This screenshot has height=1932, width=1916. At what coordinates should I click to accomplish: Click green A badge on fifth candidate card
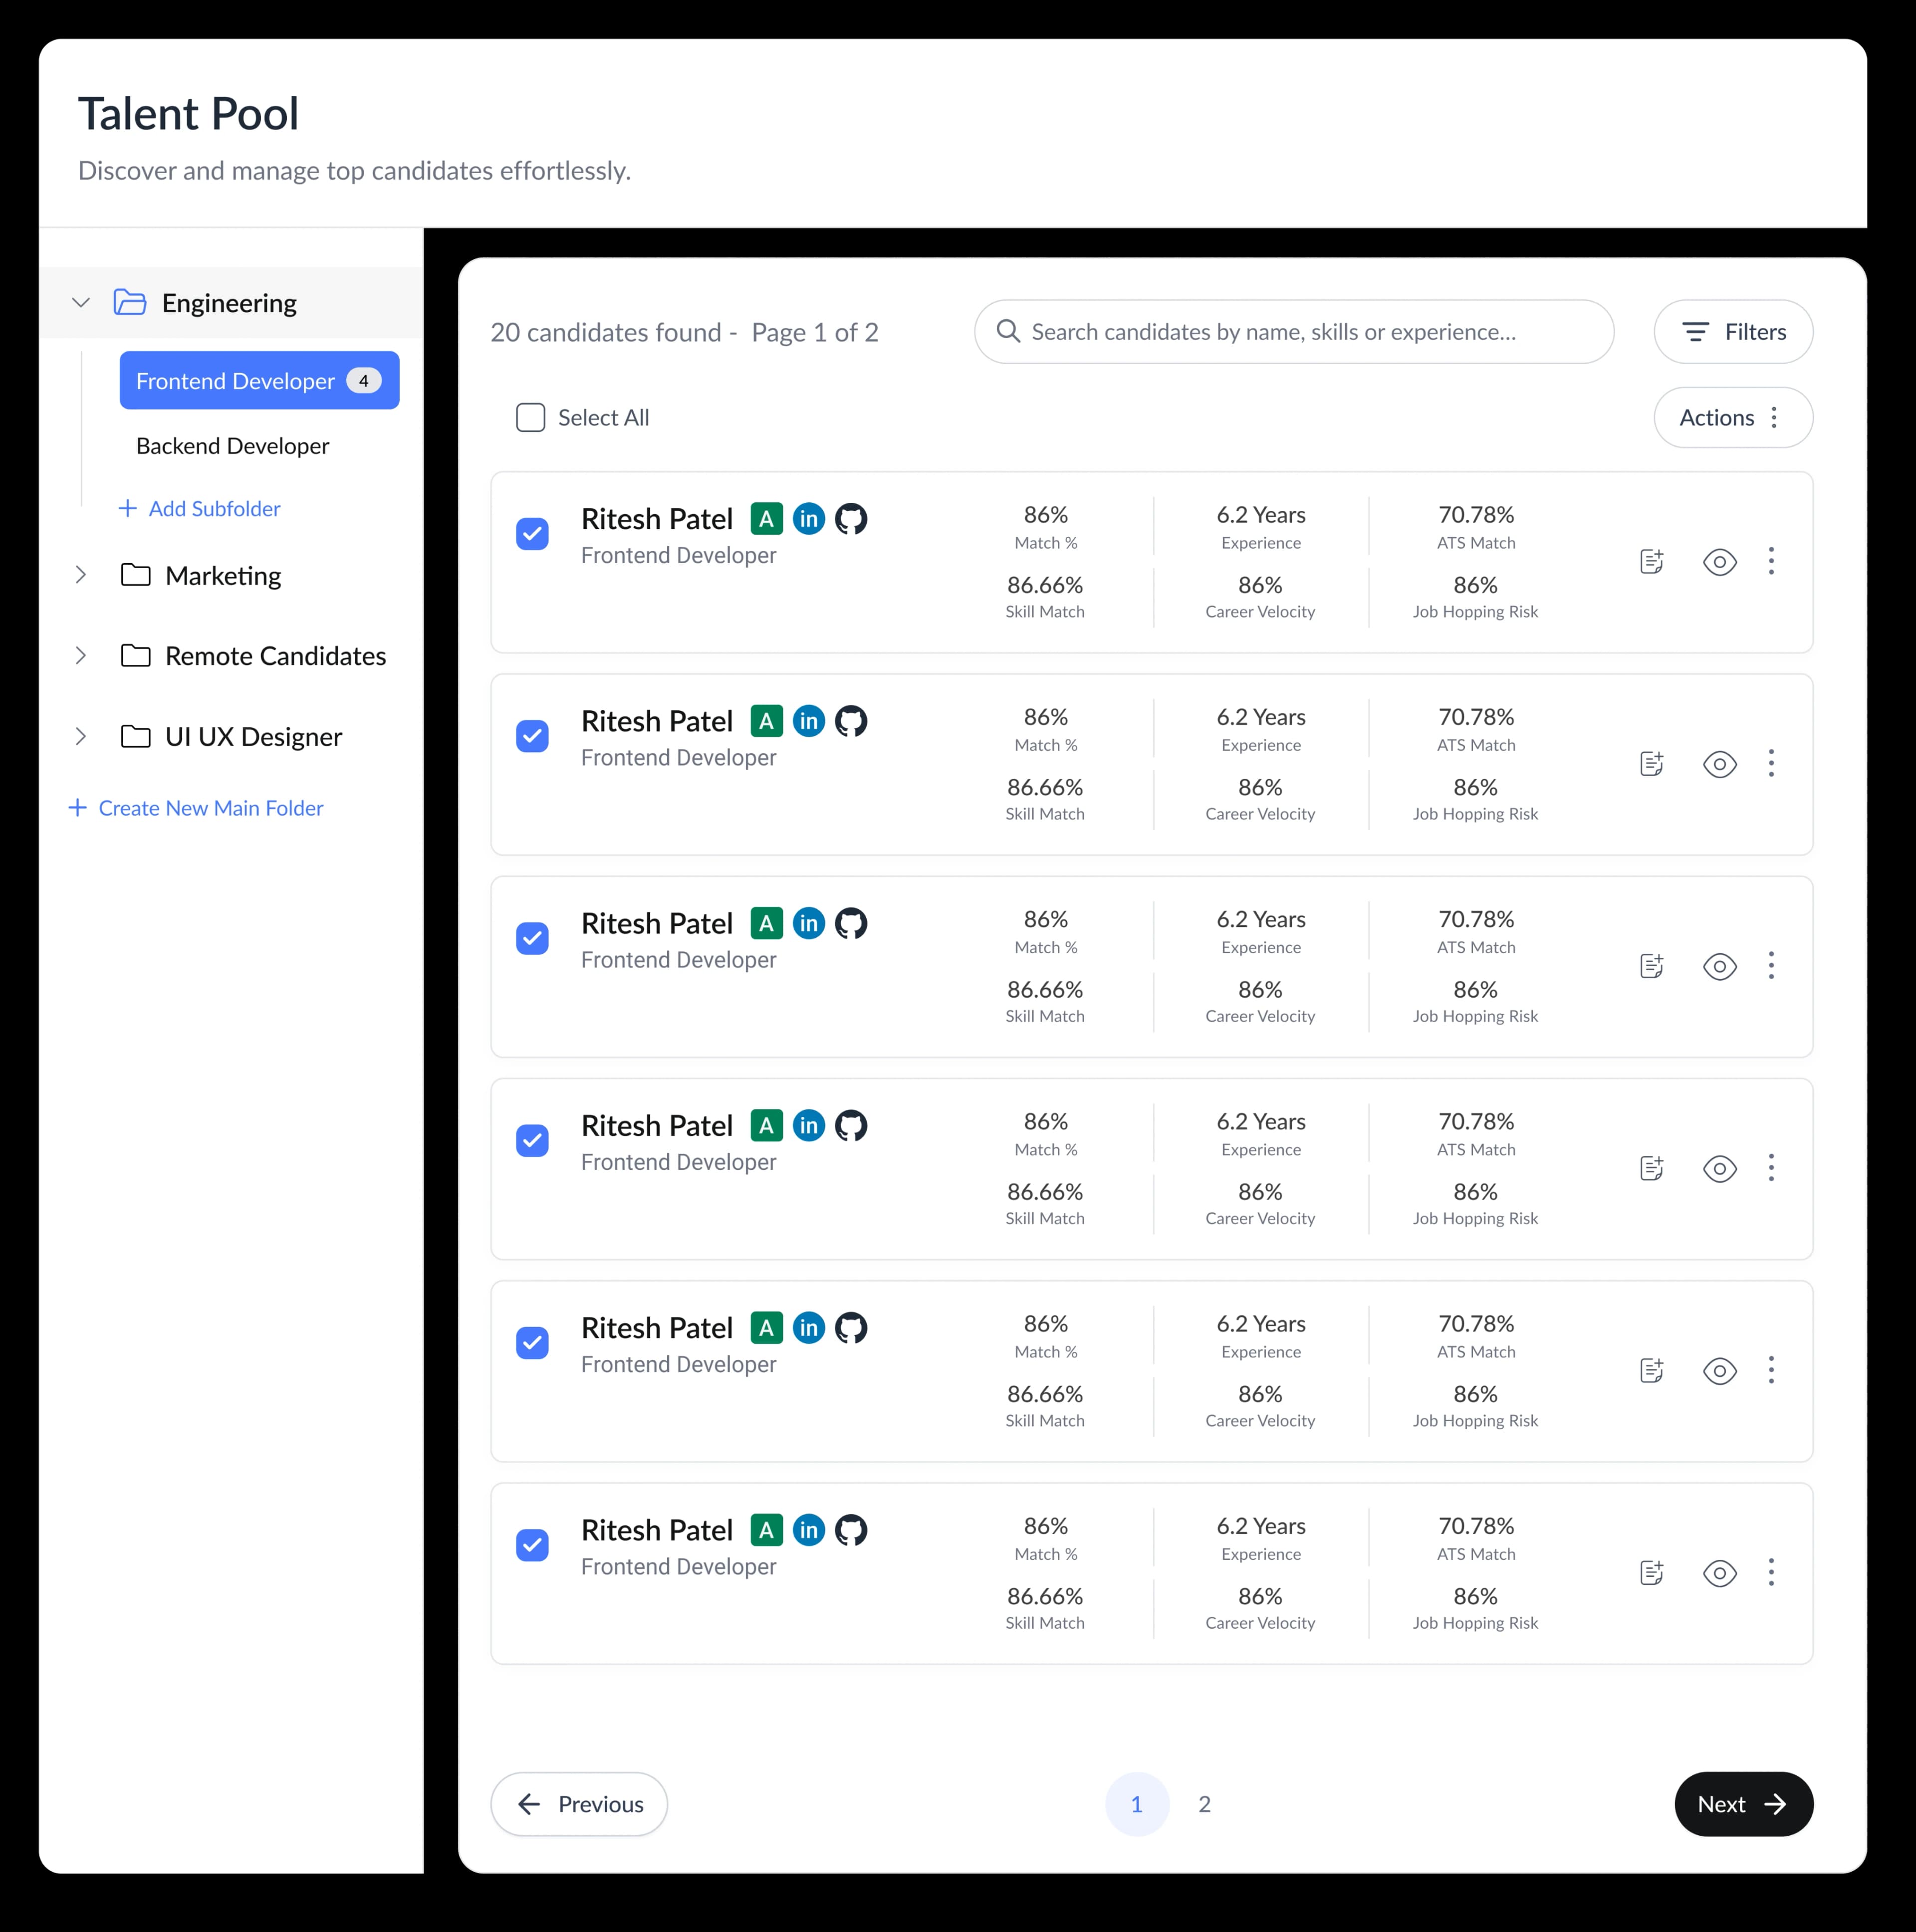coord(766,1328)
